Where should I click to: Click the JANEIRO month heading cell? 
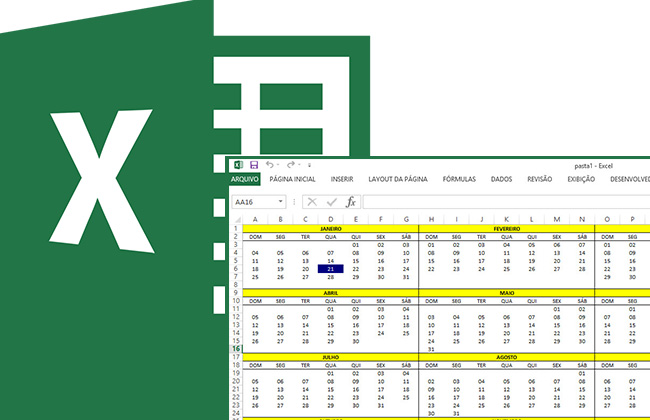click(330, 228)
